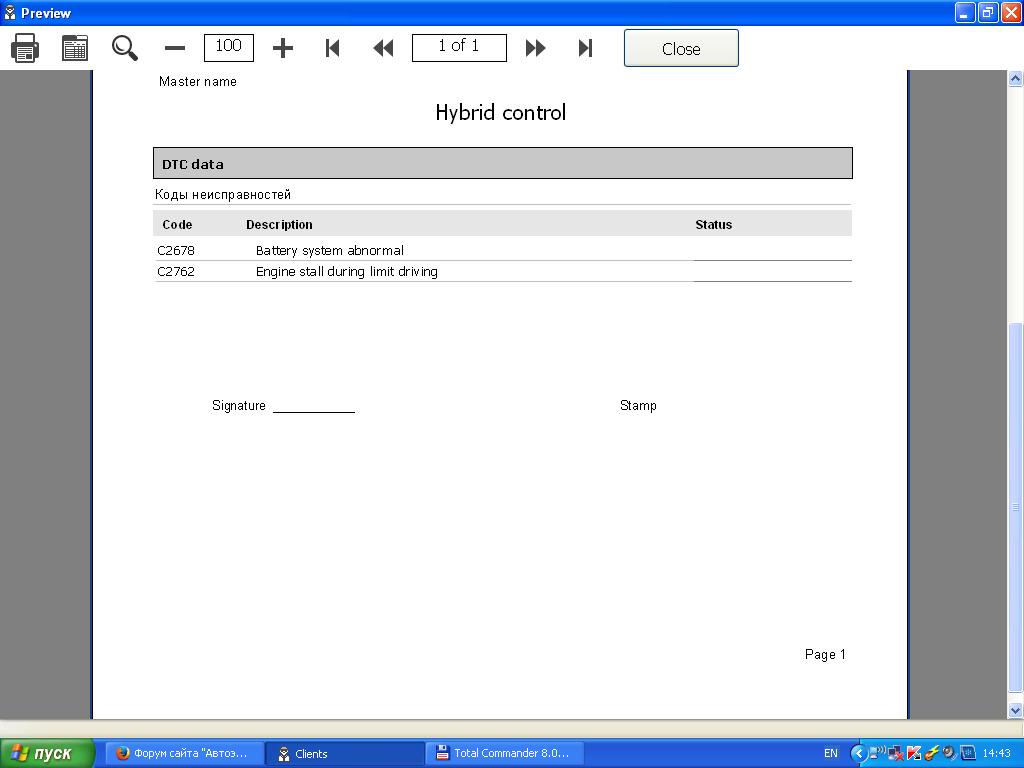Zoom in with the plus icon
Image resolution: width=1024 pixels, height=768 pixels.
coord(283,48)
